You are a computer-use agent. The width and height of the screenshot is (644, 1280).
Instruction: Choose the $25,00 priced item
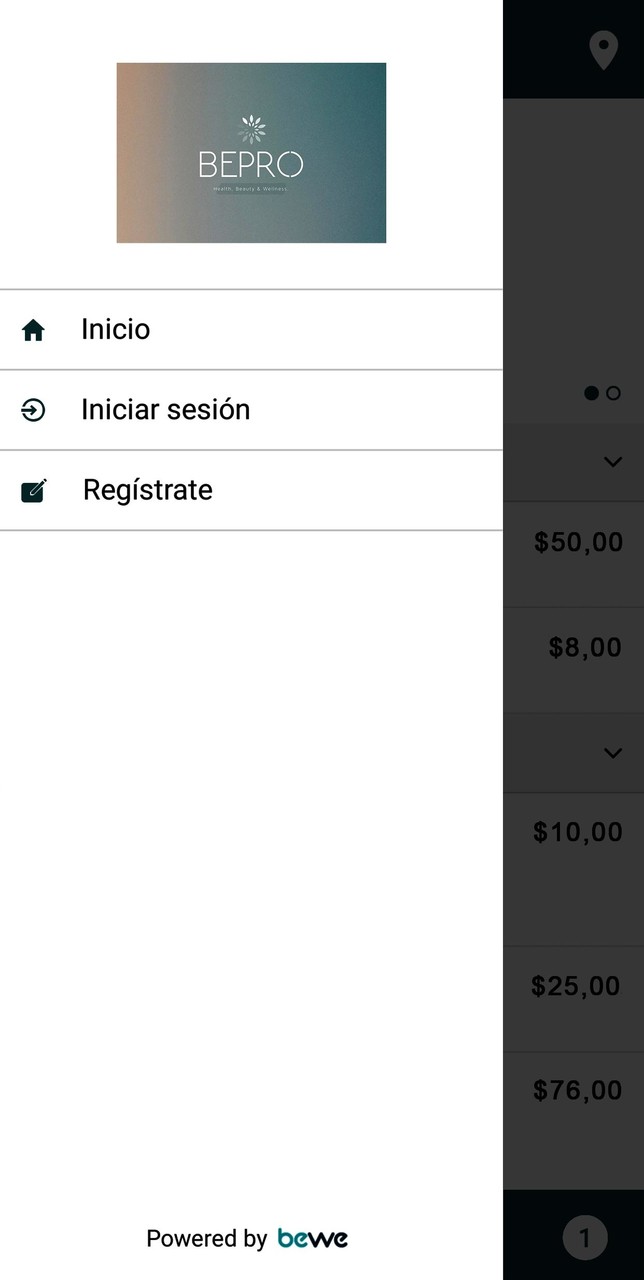(x=576, y=987)
